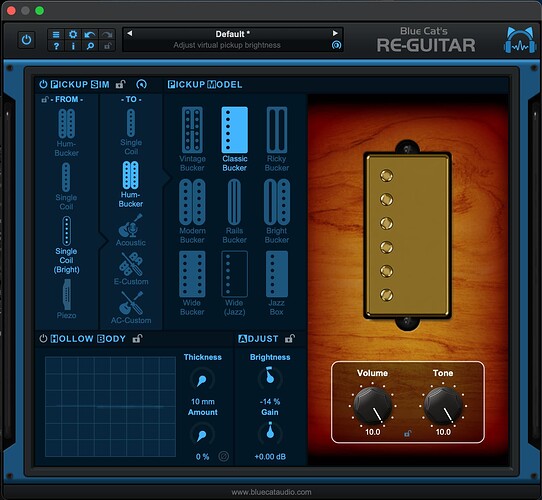
Task: Click the Hollow Body response graph
Action: (110, 407)
